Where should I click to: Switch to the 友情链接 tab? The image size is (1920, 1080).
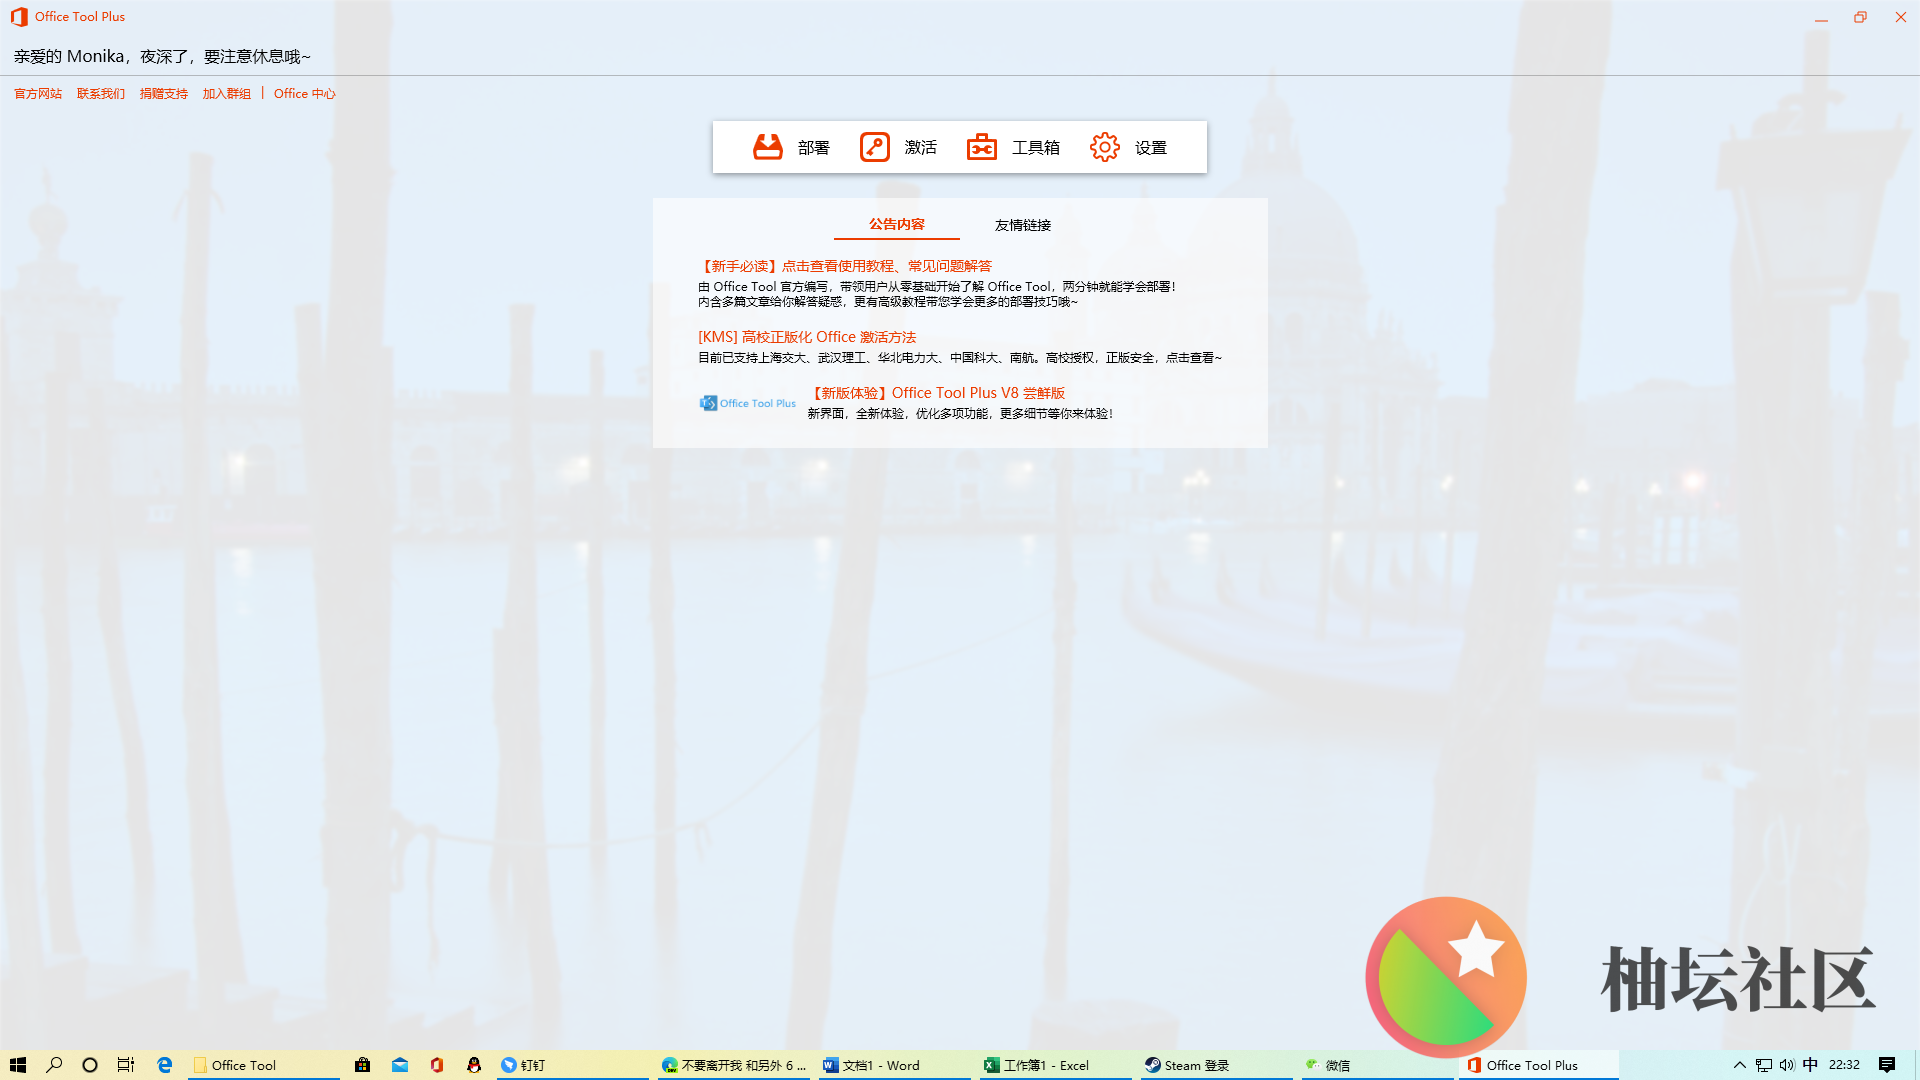(1022, 225)
